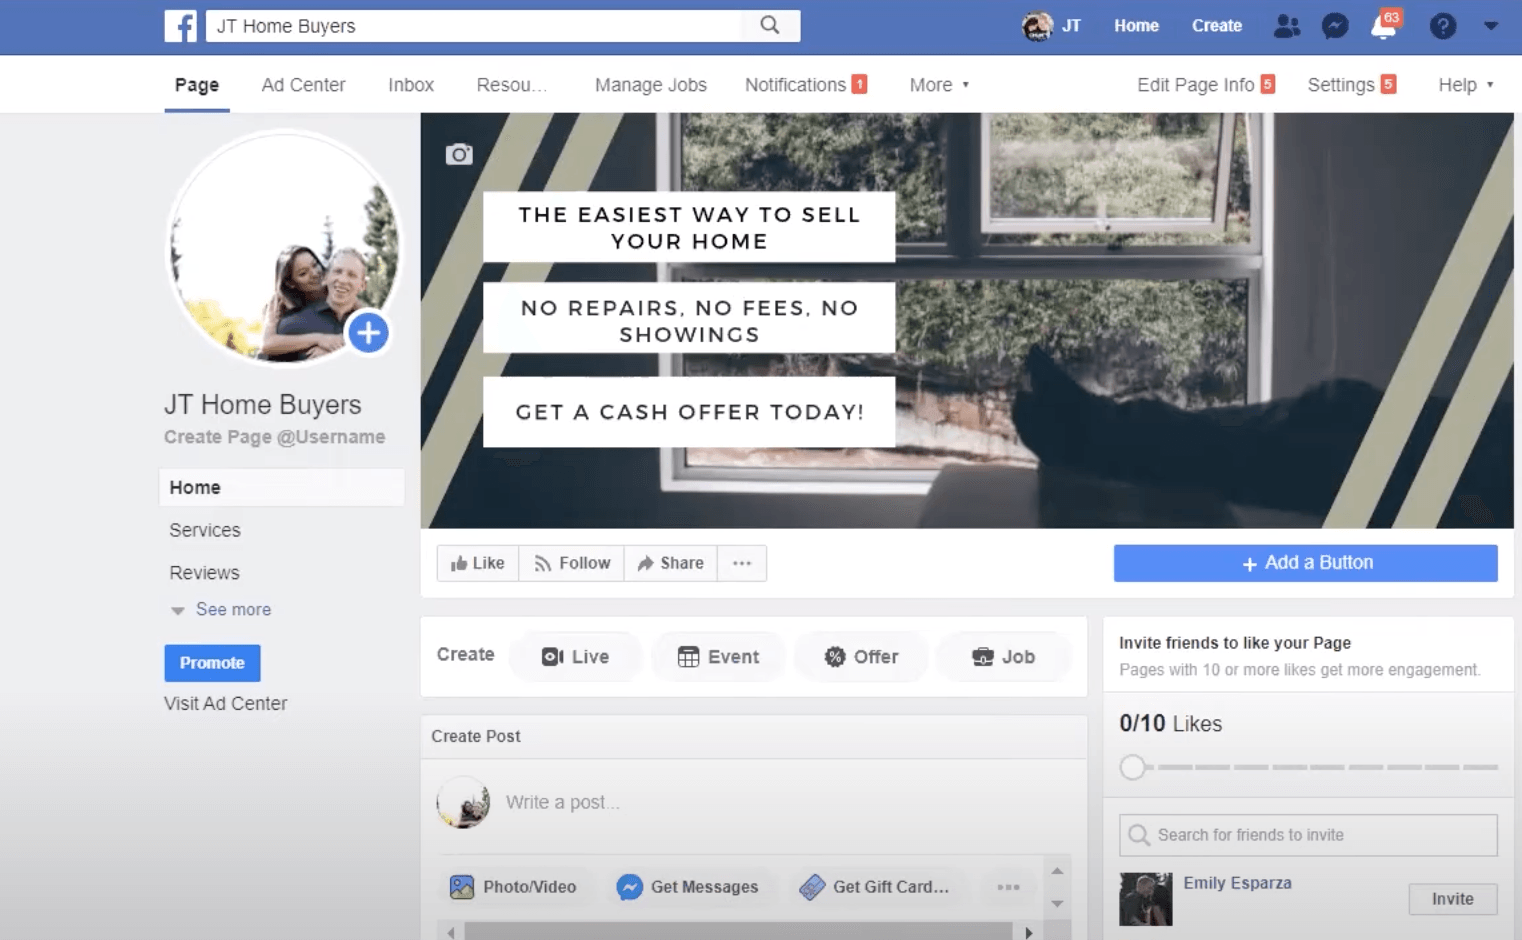
Task: Click the quick help question mark icon
Action: (1442, 26)
